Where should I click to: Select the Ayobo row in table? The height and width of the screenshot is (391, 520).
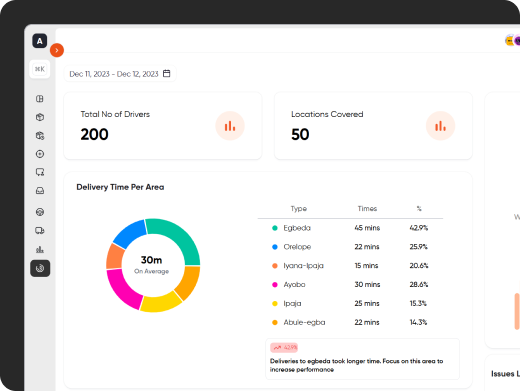350,285
